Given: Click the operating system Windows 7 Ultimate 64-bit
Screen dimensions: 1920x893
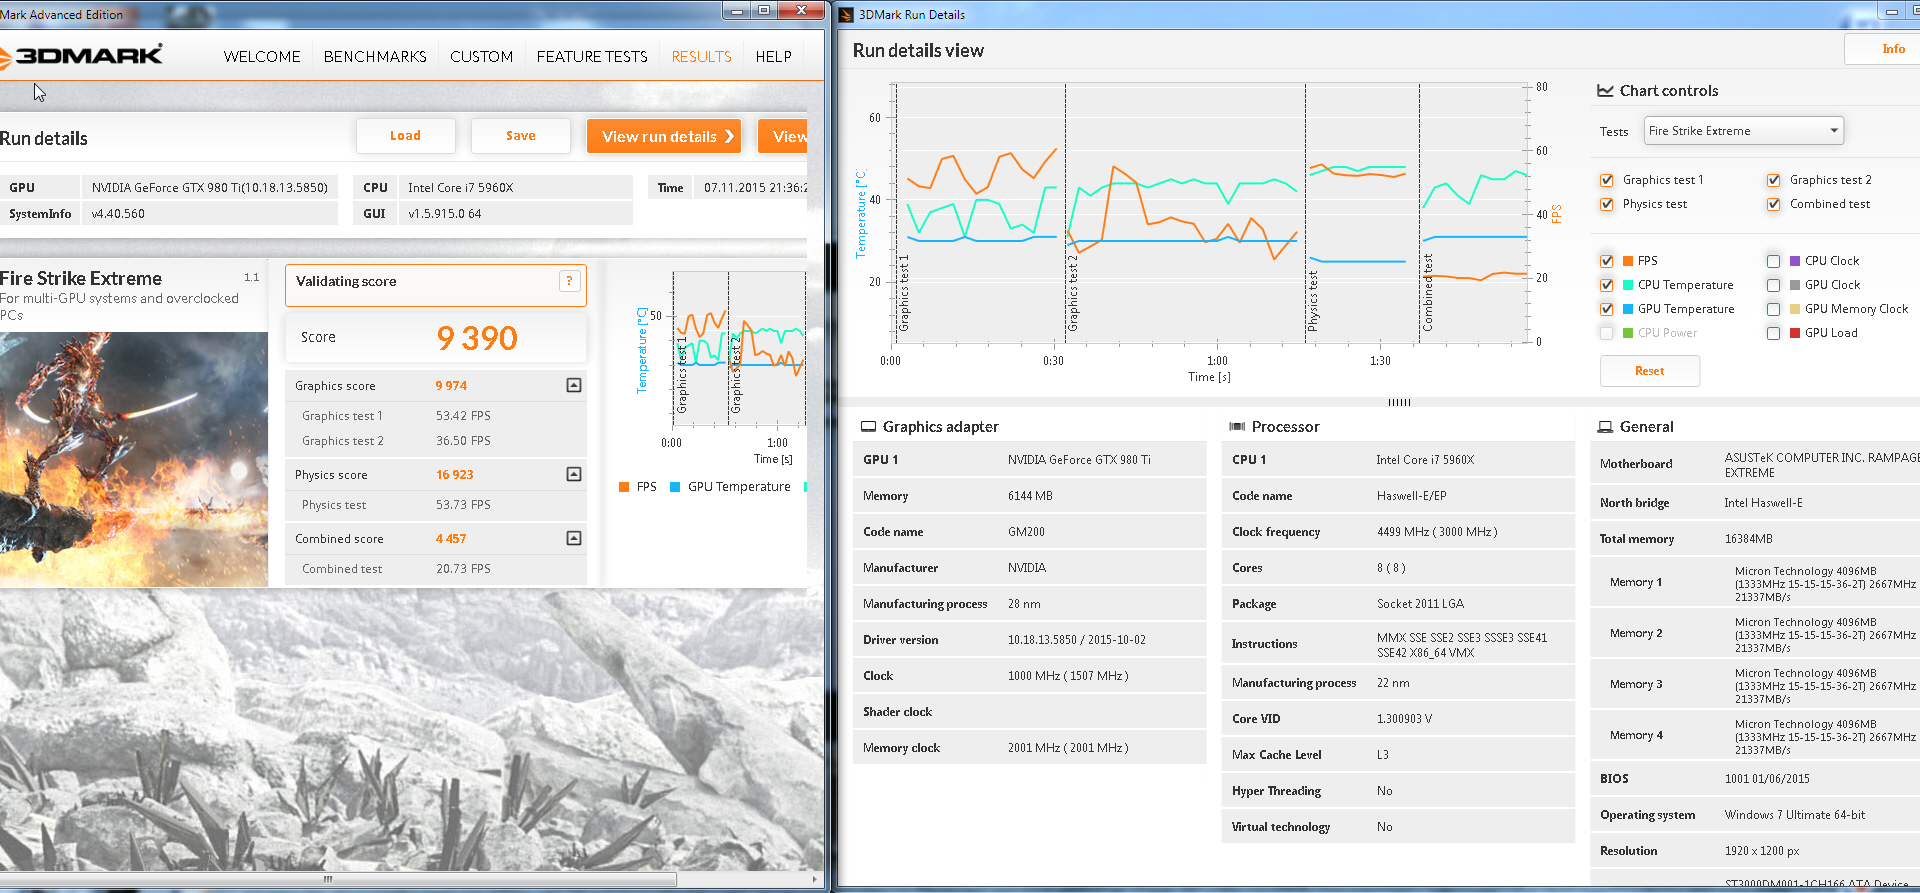Looking at the screenshot, I should (x=1794, y=815).
